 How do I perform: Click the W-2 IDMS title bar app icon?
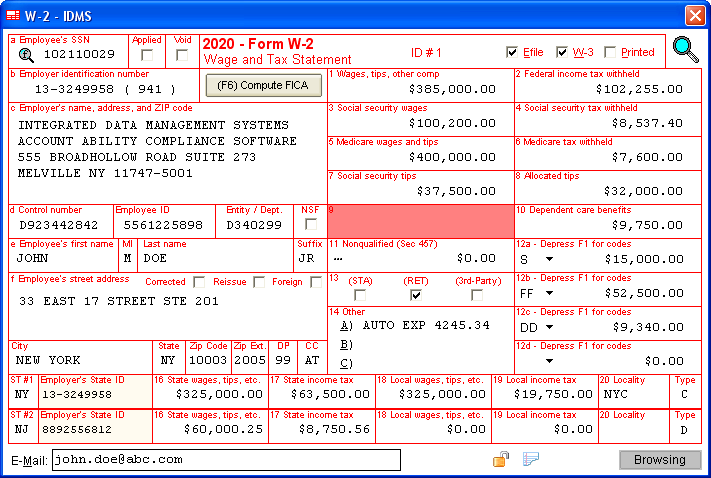[13, 15]
